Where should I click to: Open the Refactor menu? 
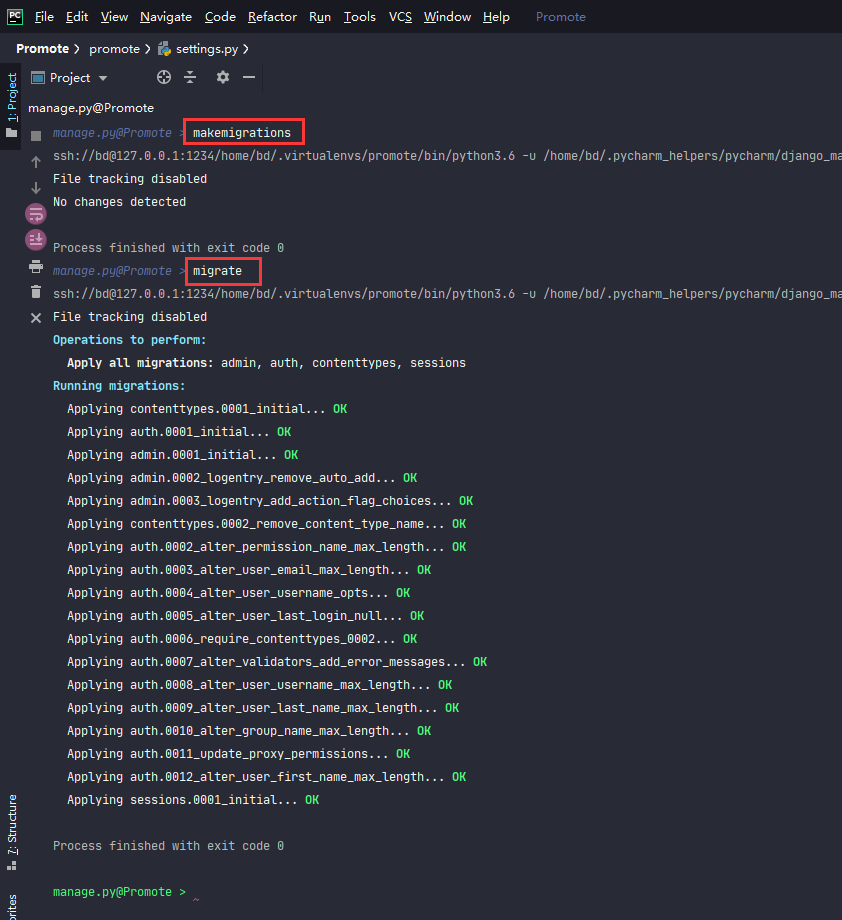click(272, 17)
